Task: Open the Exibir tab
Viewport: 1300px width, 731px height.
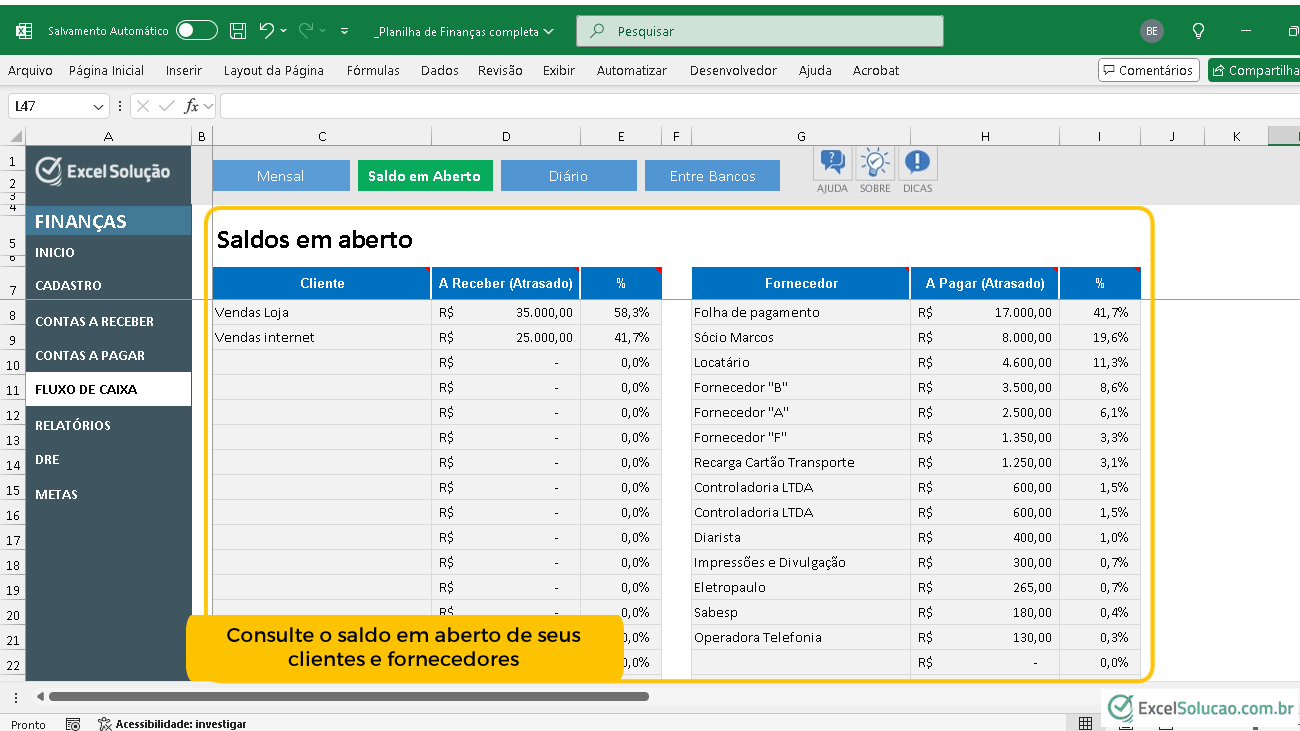Action: (x=559, y=71)
